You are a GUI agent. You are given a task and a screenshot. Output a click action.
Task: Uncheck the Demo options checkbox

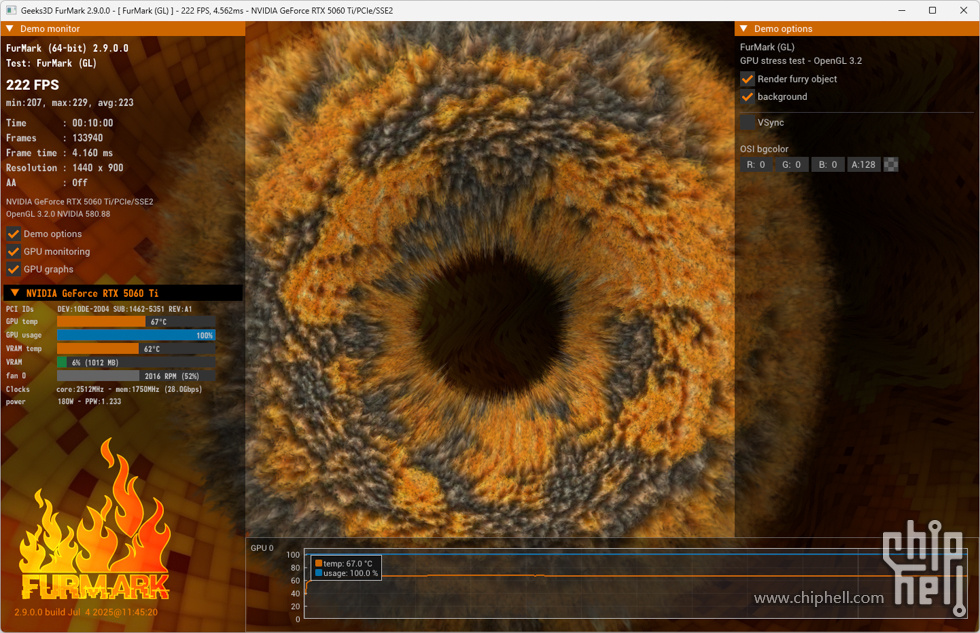pos(13,234)
